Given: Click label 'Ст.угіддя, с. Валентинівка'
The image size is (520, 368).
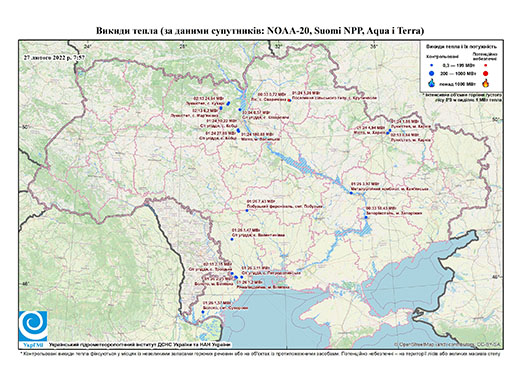Looking at the screenshot, I should (259, 235).
